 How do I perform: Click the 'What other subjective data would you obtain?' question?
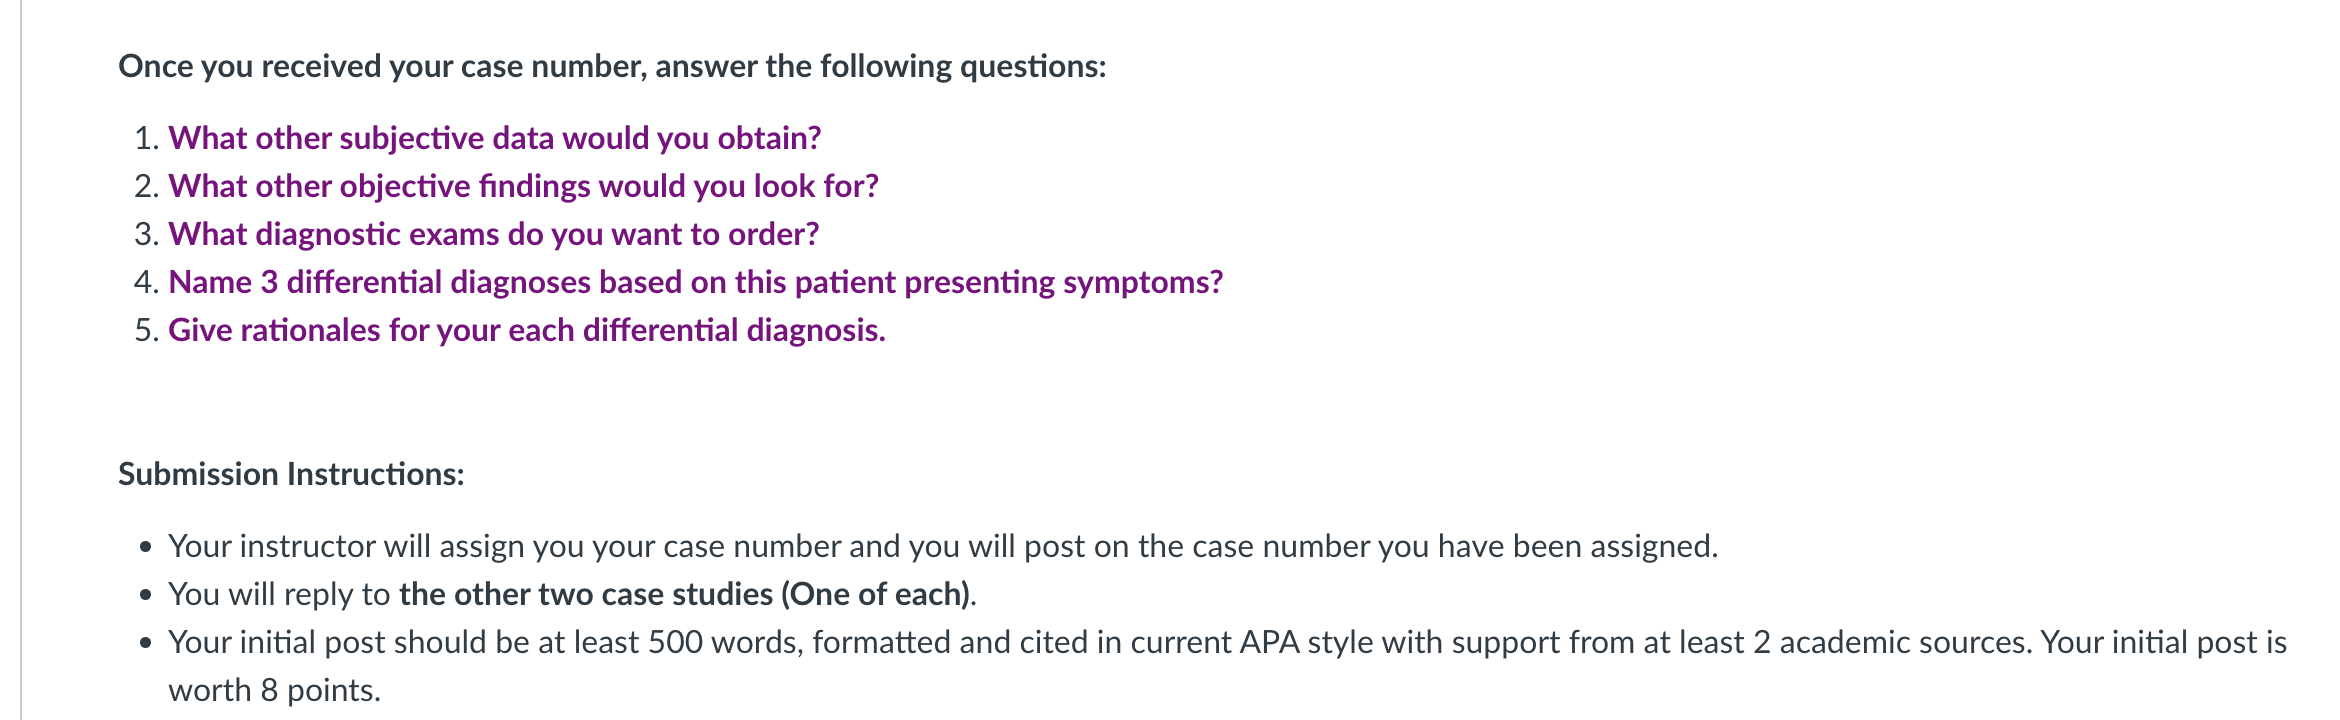pos(495,138)
